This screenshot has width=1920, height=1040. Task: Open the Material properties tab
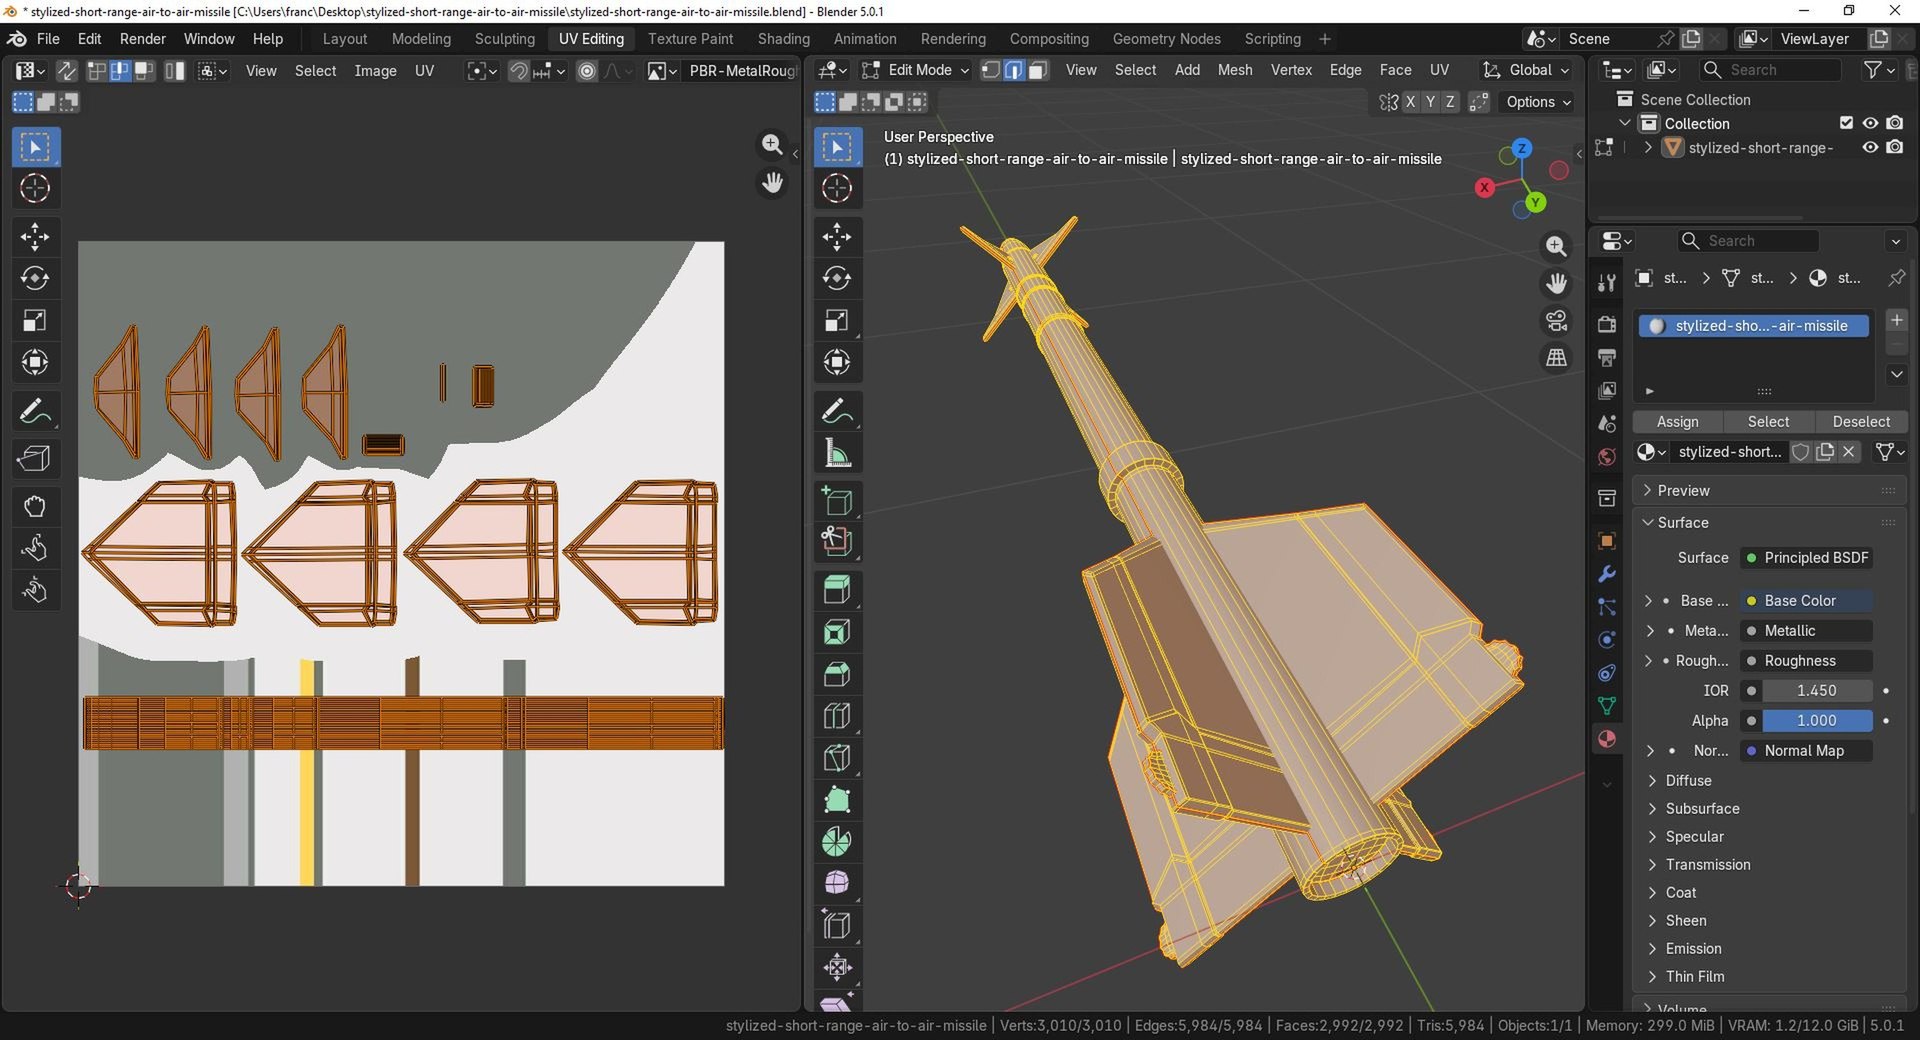[x=1607, y=739]
